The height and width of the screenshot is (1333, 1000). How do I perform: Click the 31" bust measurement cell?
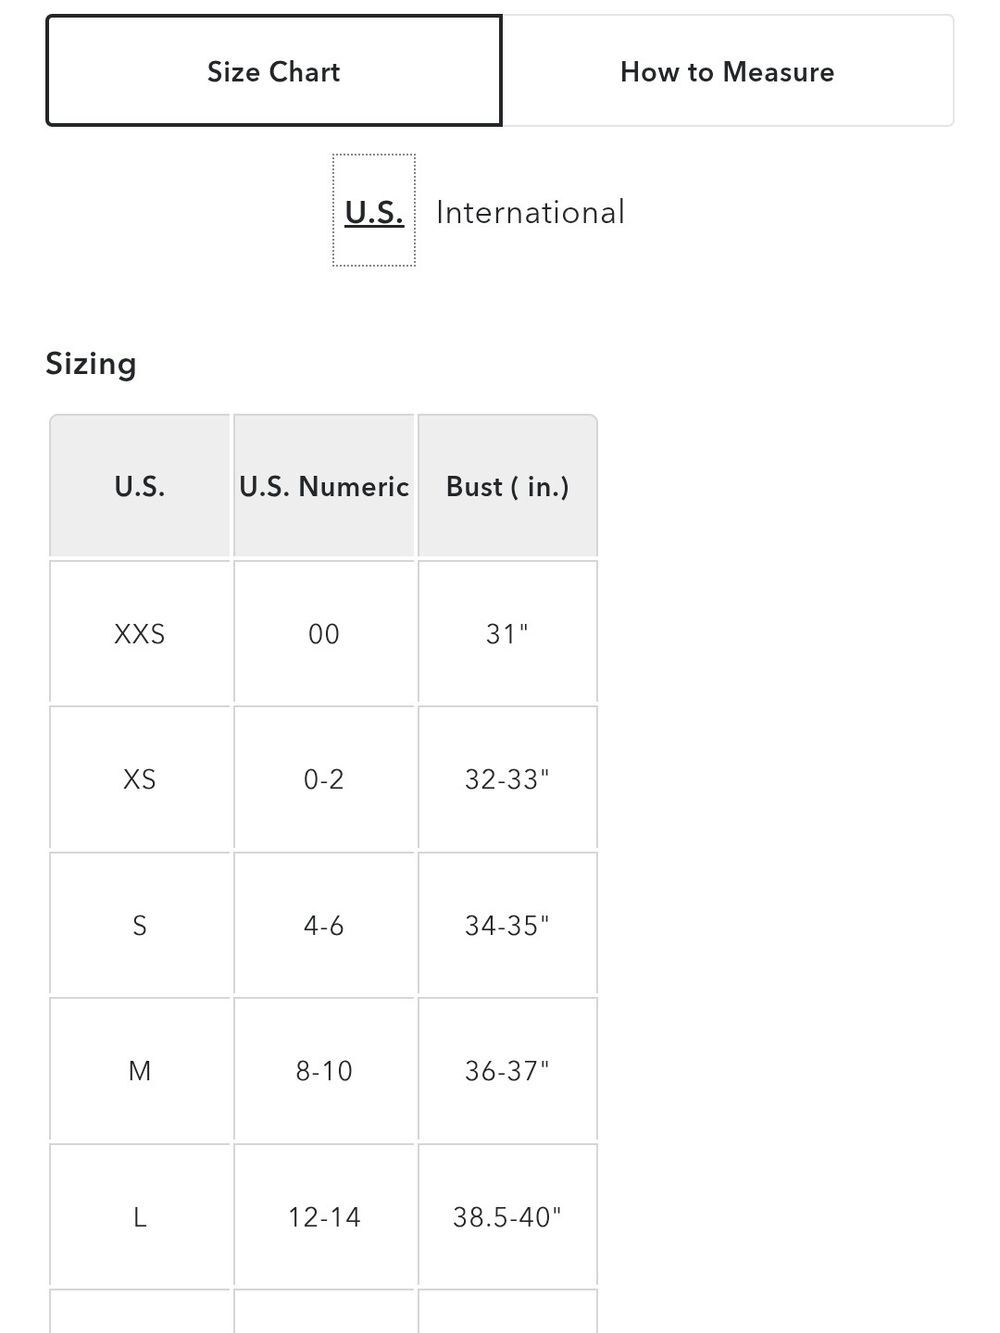click(508, 633)
